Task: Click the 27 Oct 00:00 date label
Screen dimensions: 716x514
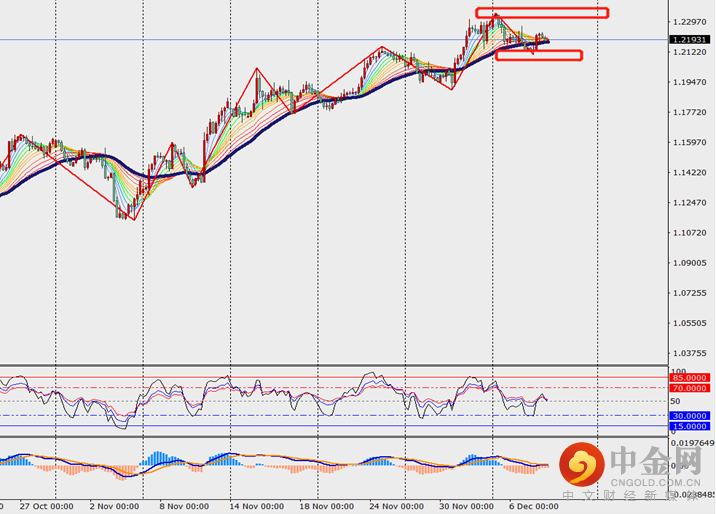Action: point(47,507)
